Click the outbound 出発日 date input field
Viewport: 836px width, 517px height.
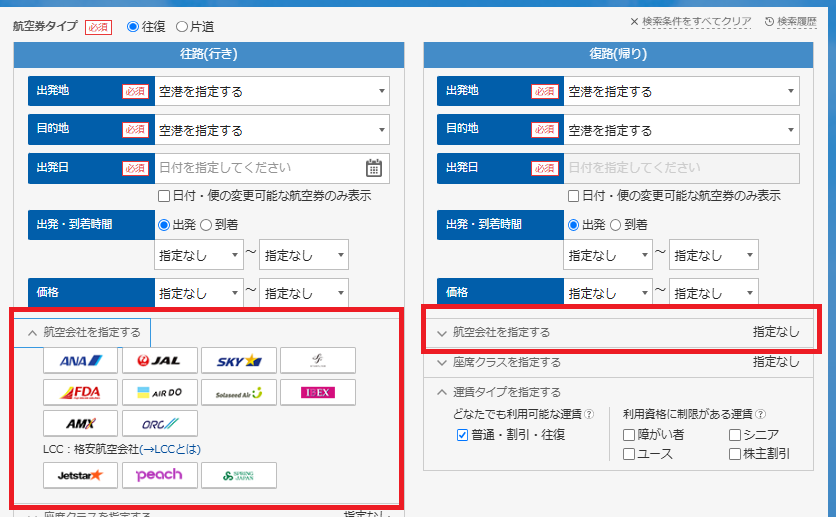258,168
